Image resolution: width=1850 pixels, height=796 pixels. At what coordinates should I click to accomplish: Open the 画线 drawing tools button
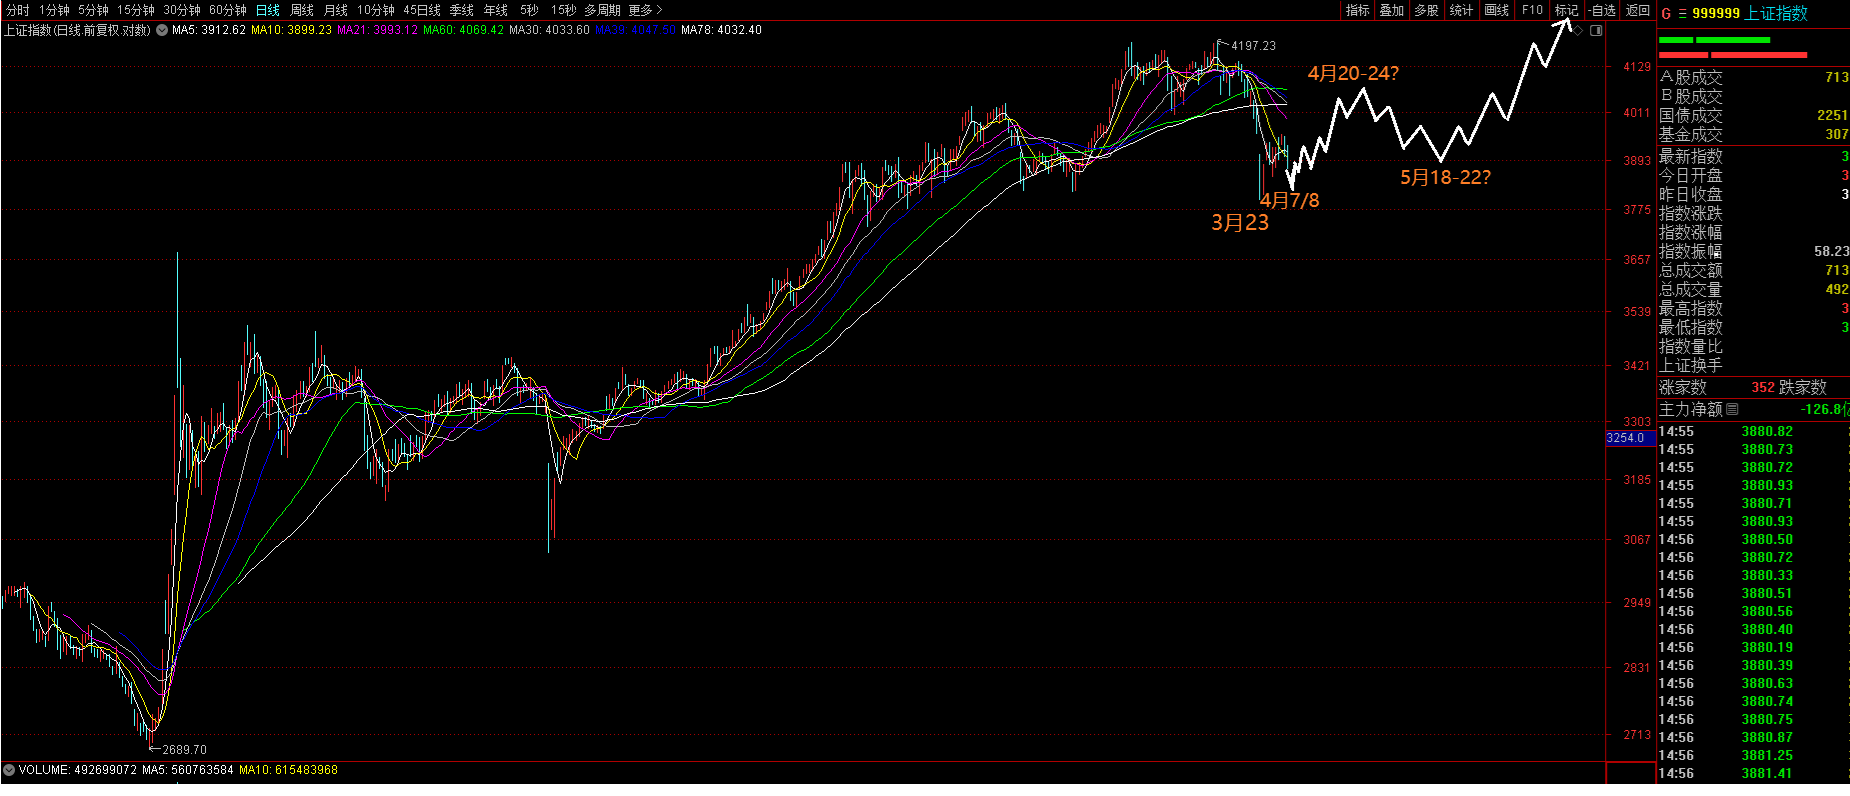point(1497,10)
